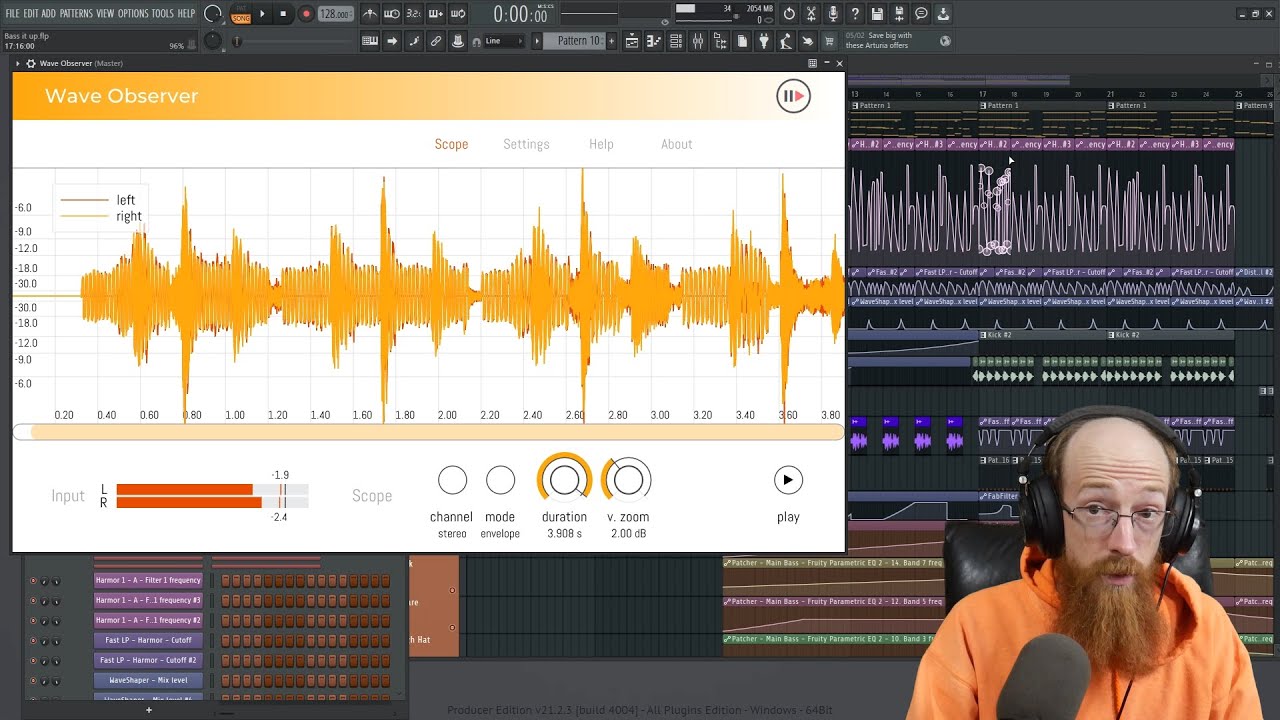
Task: Open the EDIT menu
Action: [30, 14]
